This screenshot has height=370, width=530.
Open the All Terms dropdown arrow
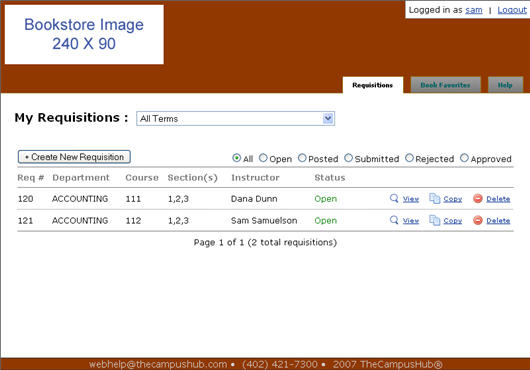tap(328, 119)
